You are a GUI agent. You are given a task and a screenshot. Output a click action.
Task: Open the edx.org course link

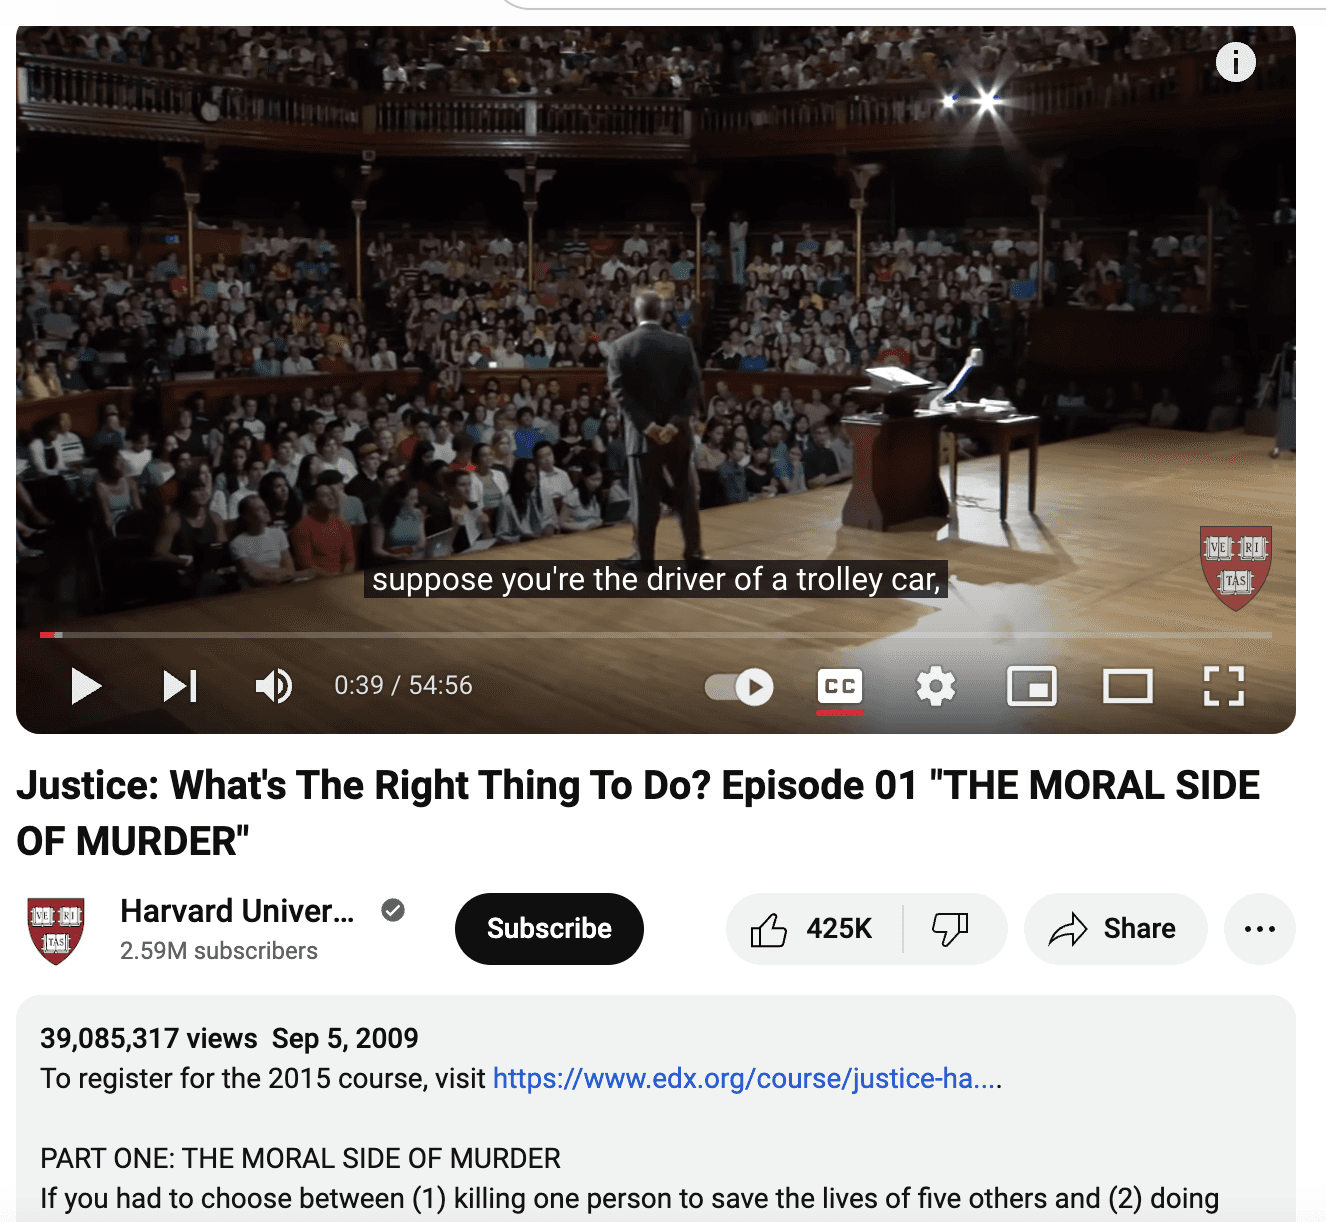(x=747, y=1079)
